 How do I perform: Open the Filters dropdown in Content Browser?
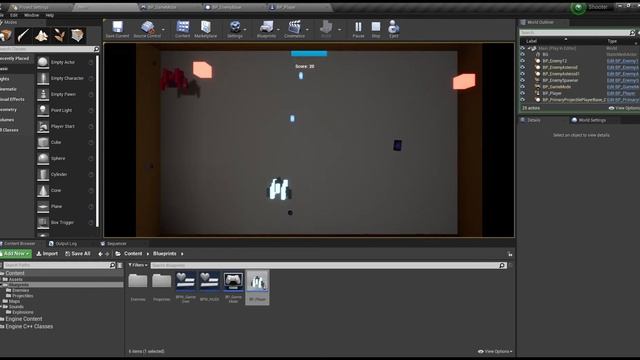(x=138, y=265)
